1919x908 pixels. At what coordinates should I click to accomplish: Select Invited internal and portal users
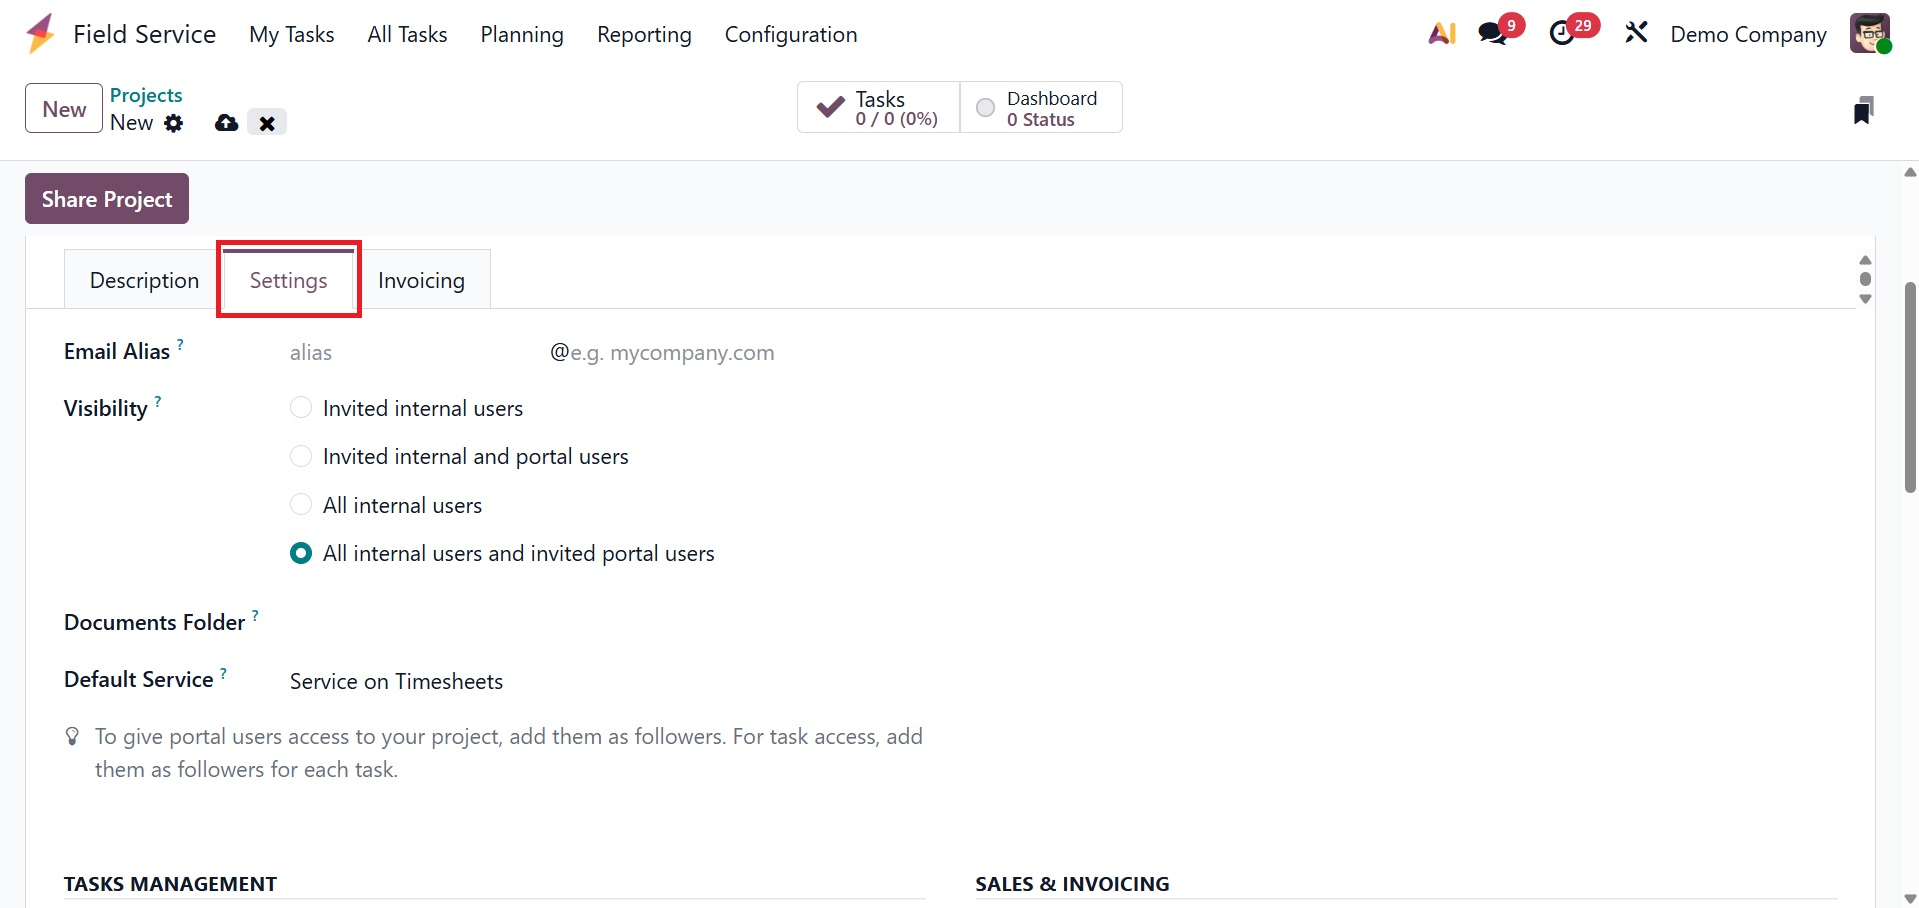coord(301,457)
